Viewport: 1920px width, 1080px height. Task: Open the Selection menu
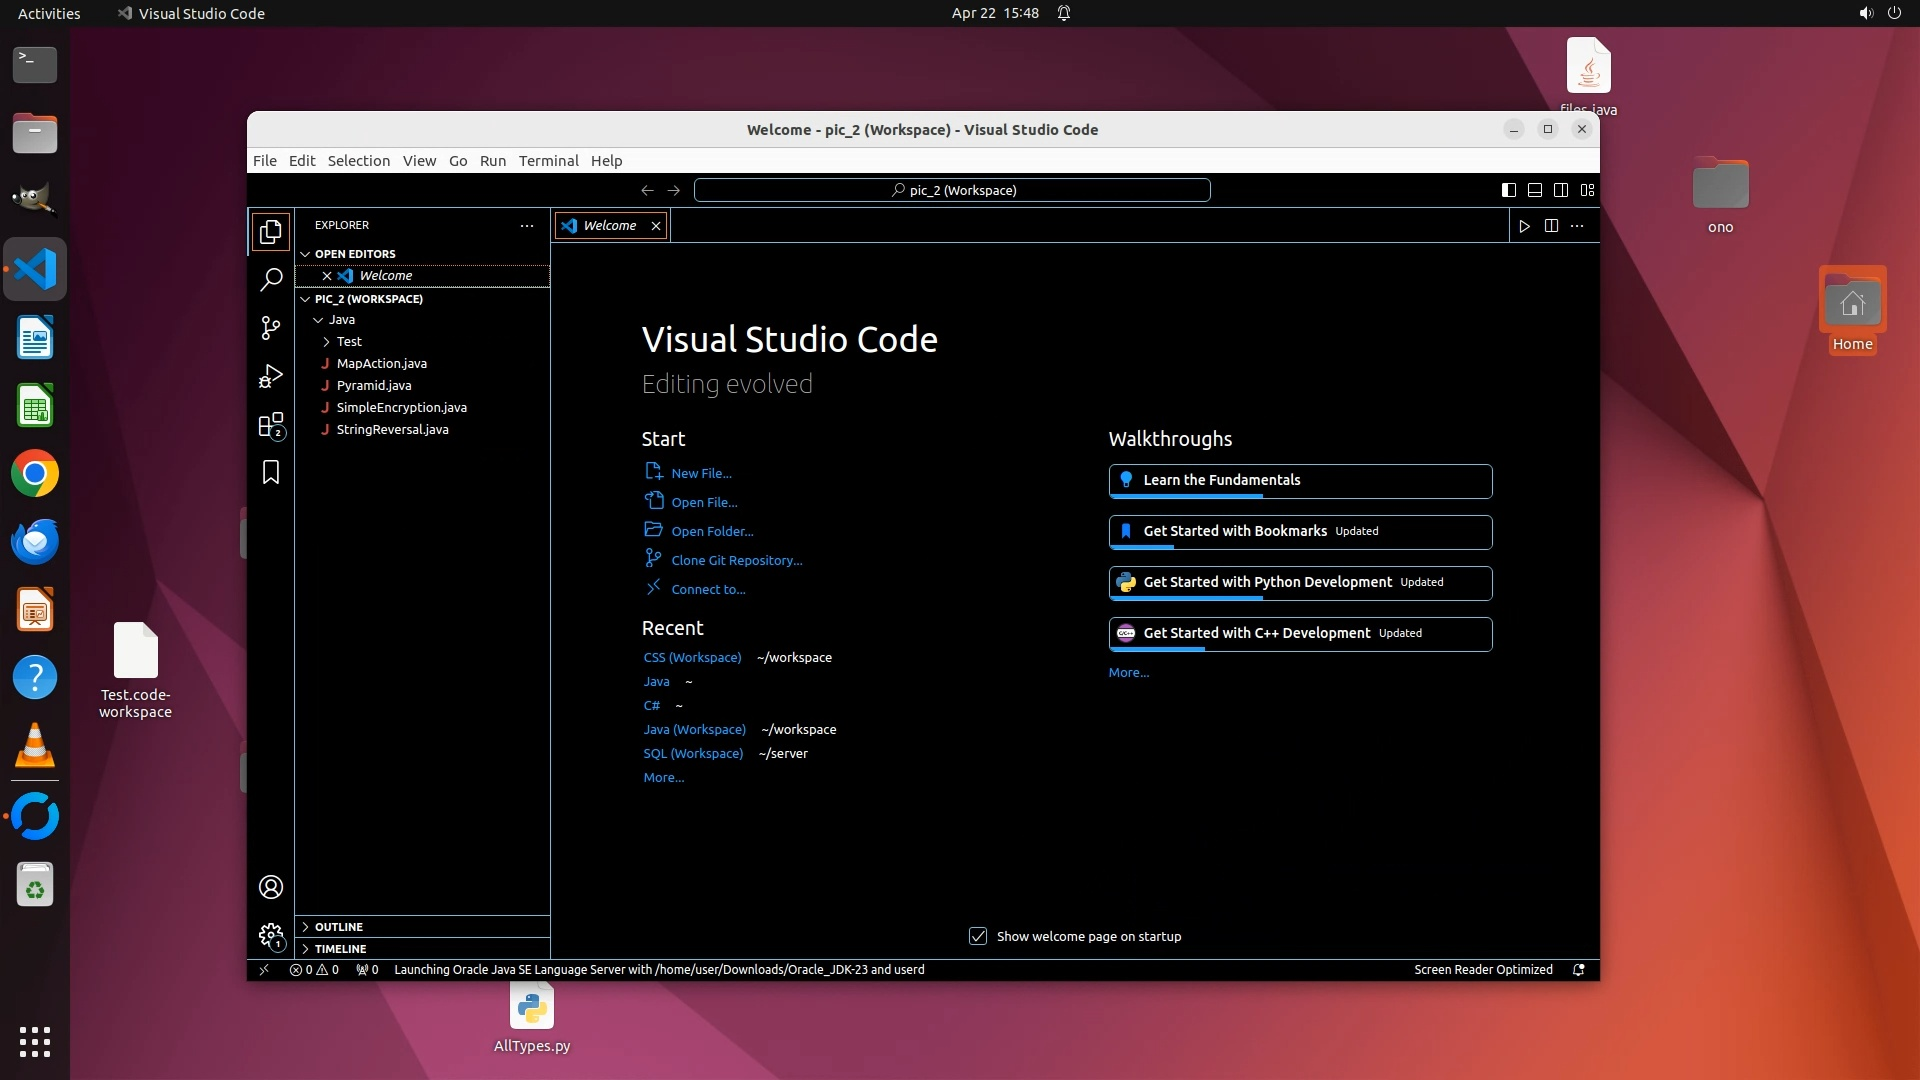click(x=358, y=161)
